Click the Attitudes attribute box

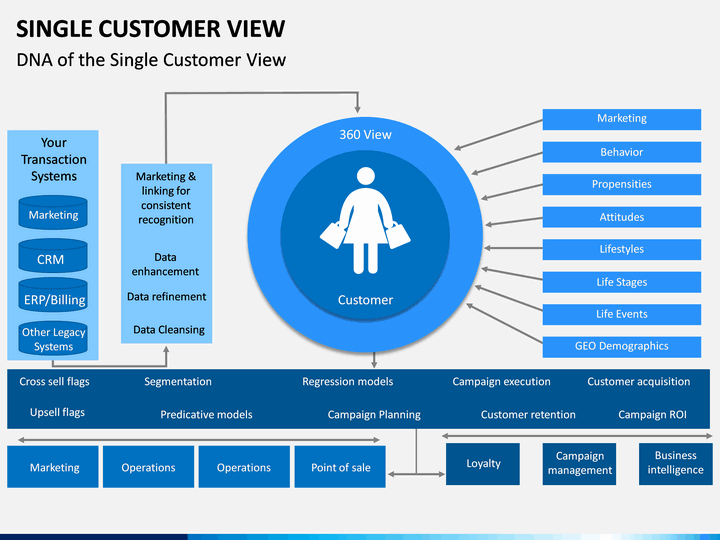point(622,217)
